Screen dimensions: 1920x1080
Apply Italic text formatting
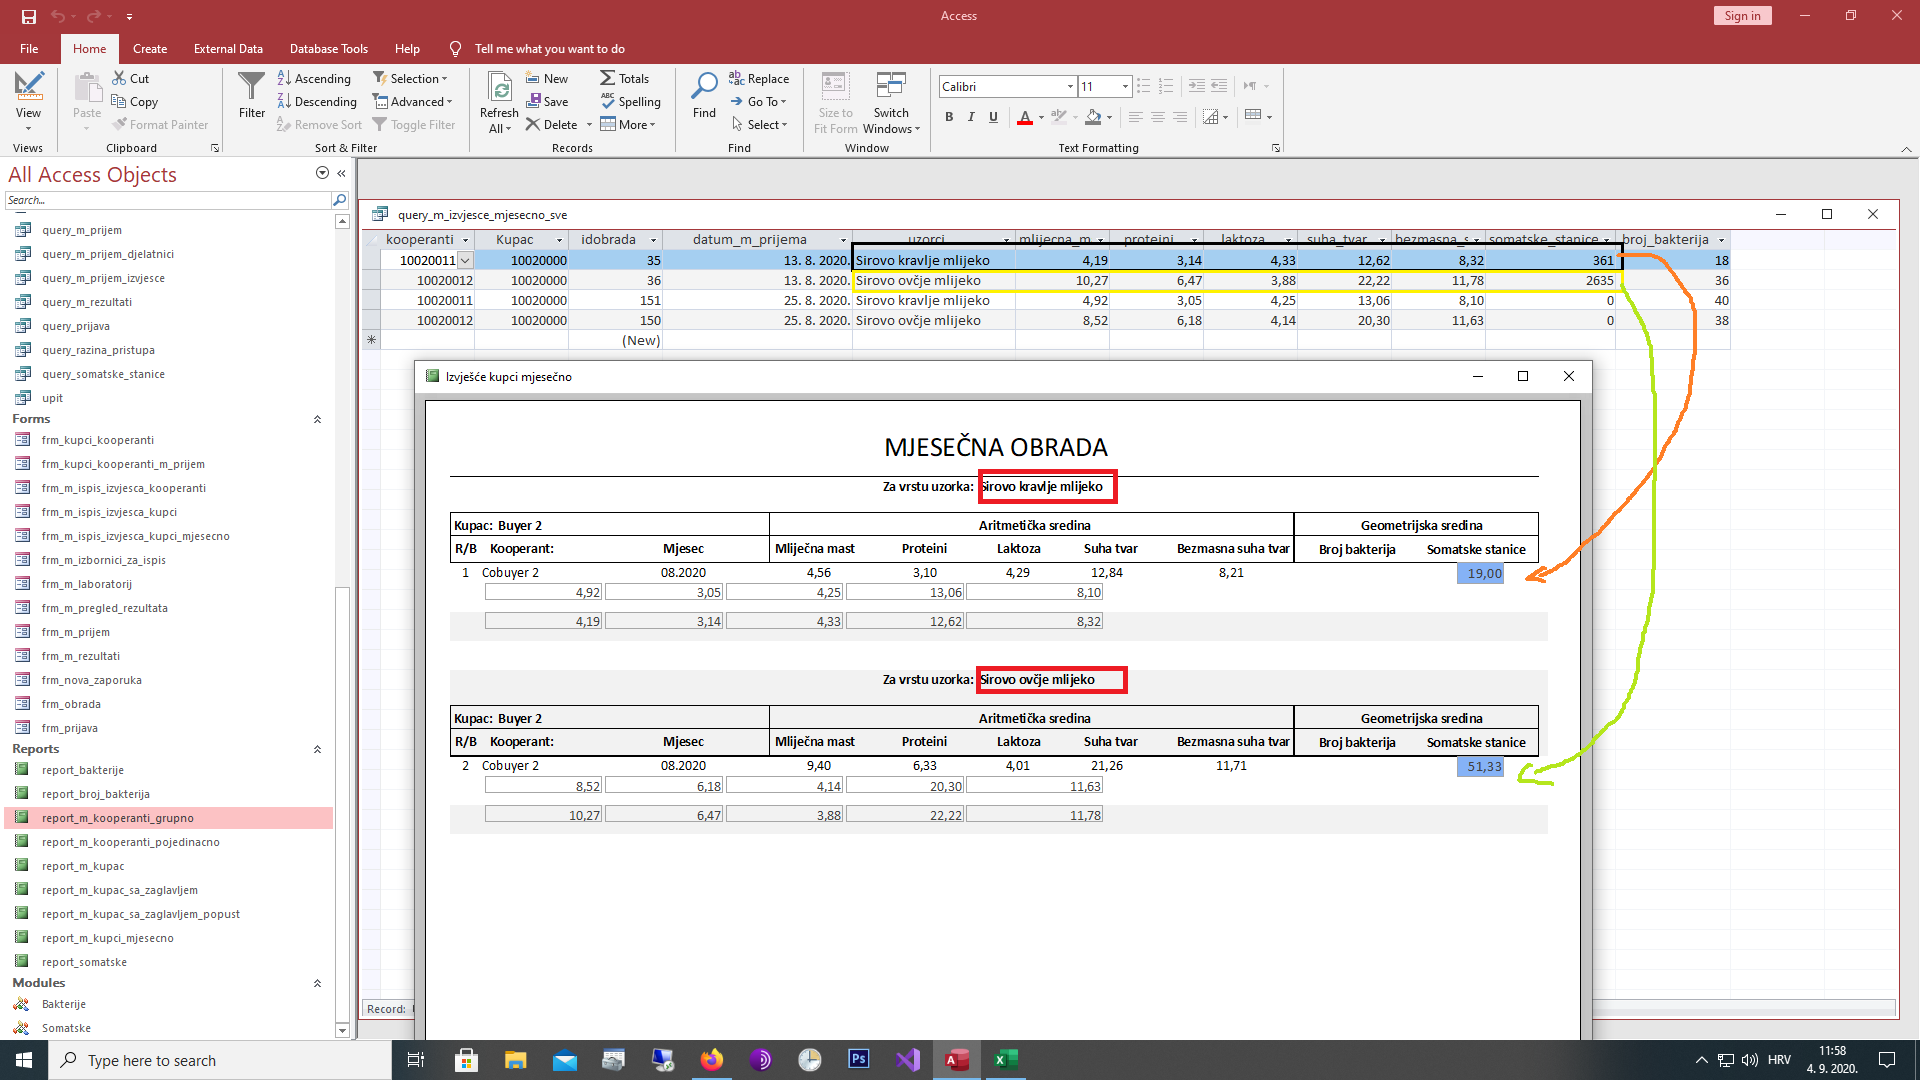(x=971, y=117)
